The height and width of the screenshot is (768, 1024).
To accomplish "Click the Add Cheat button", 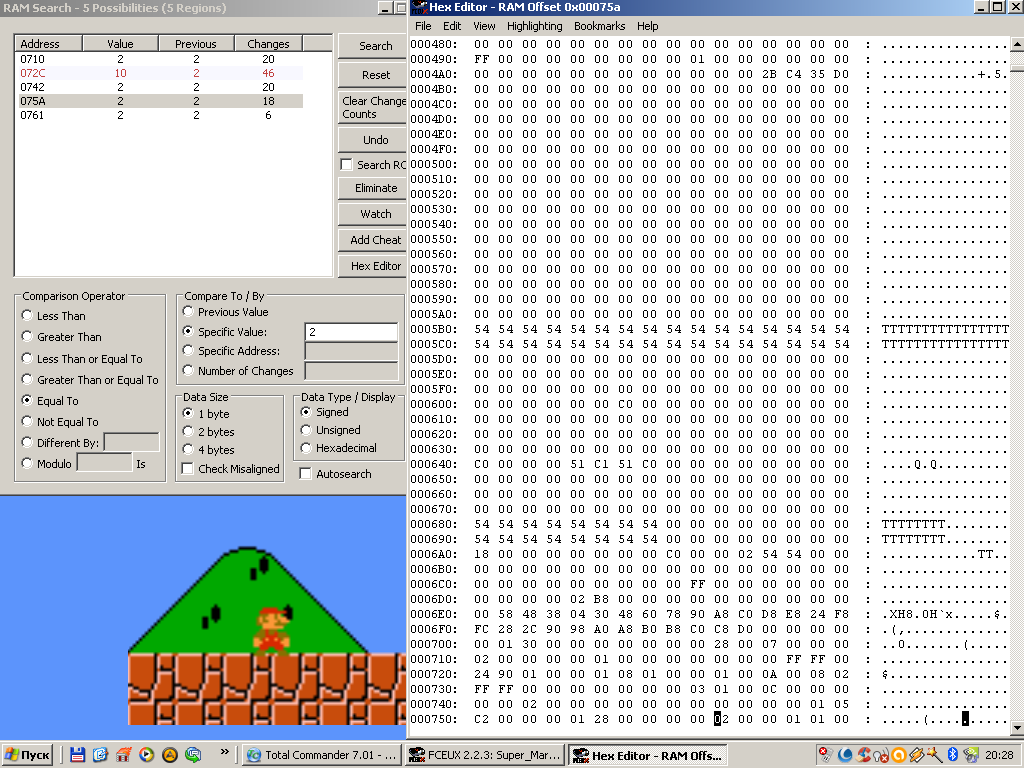I will (x=373, y=240).
